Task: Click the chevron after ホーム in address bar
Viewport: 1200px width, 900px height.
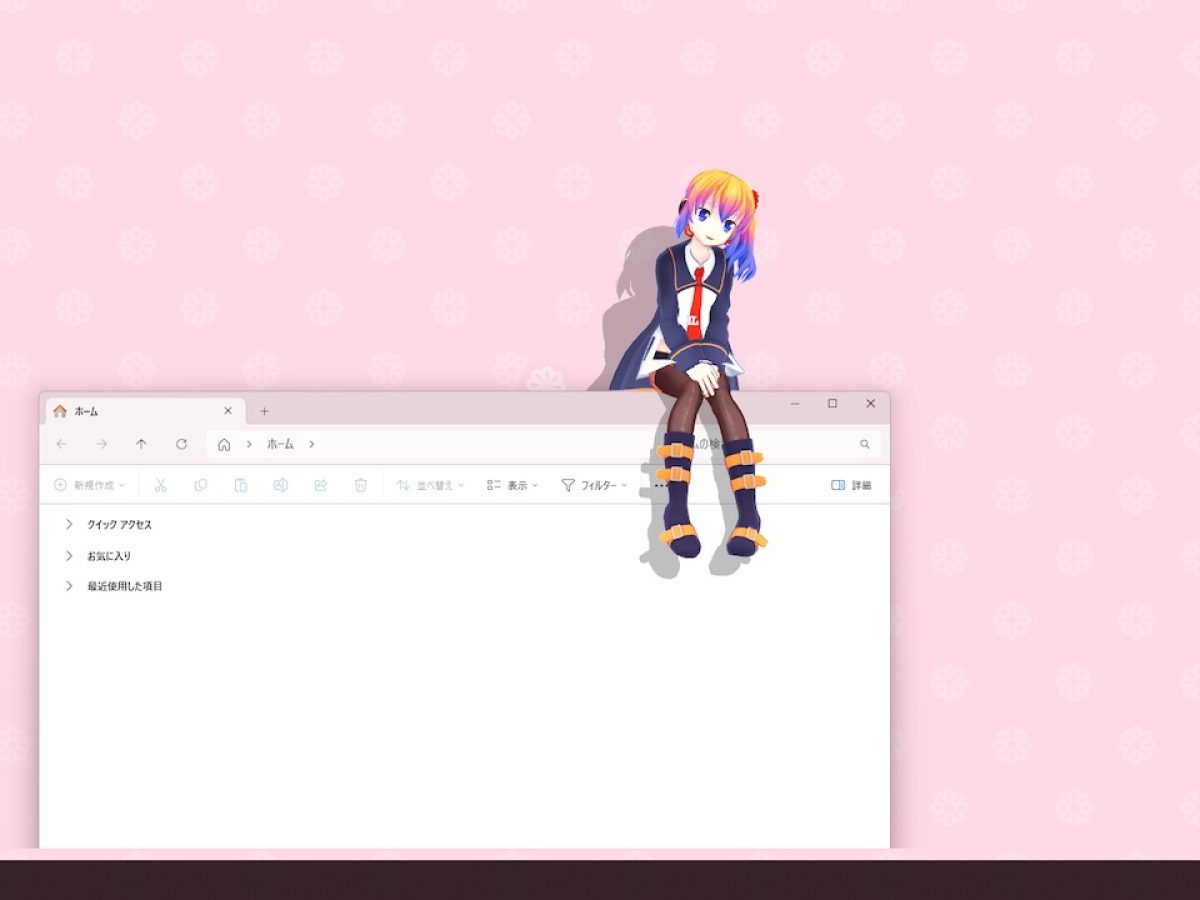Action: click(x=311, y=444)
